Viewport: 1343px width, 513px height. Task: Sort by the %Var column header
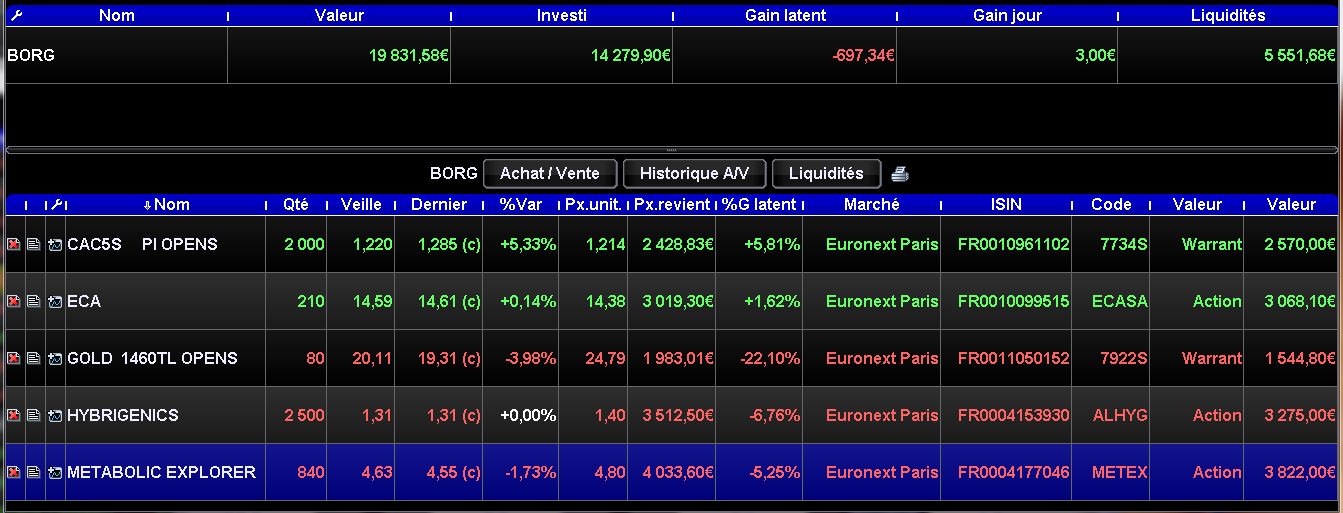pos(520,204)
